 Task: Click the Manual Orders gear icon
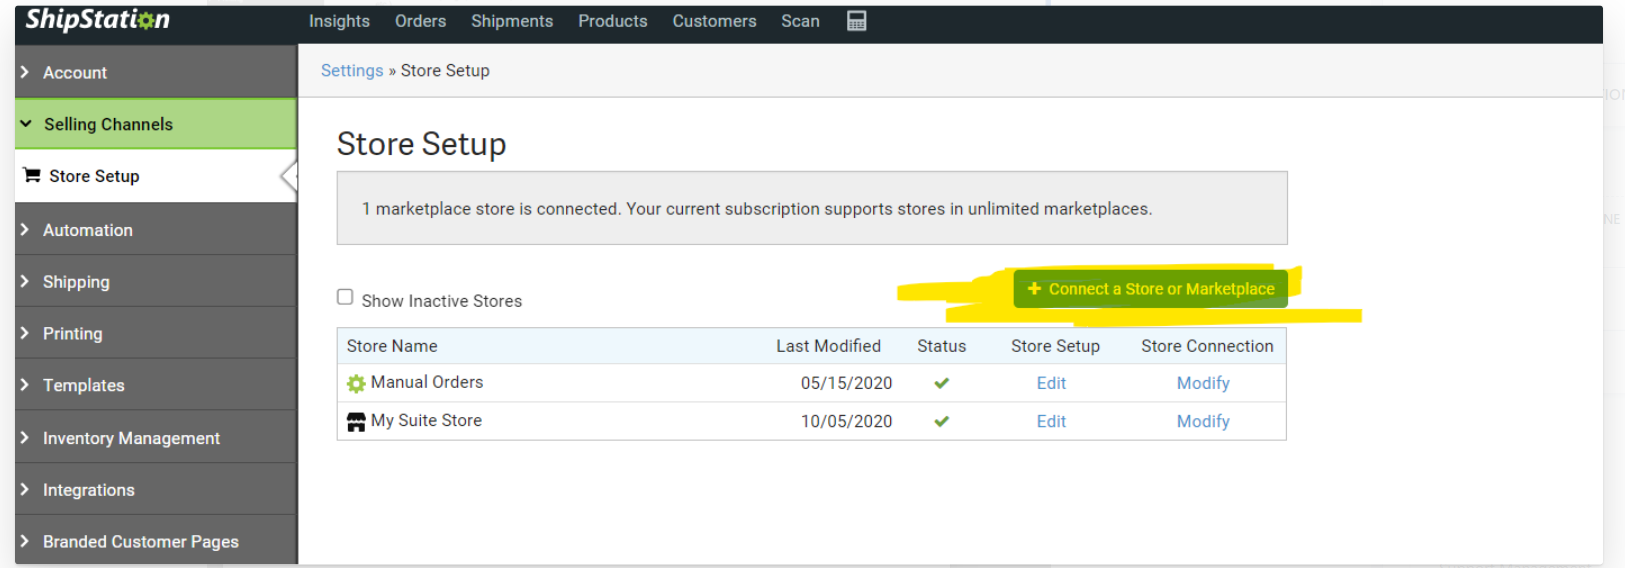(356, 383)
